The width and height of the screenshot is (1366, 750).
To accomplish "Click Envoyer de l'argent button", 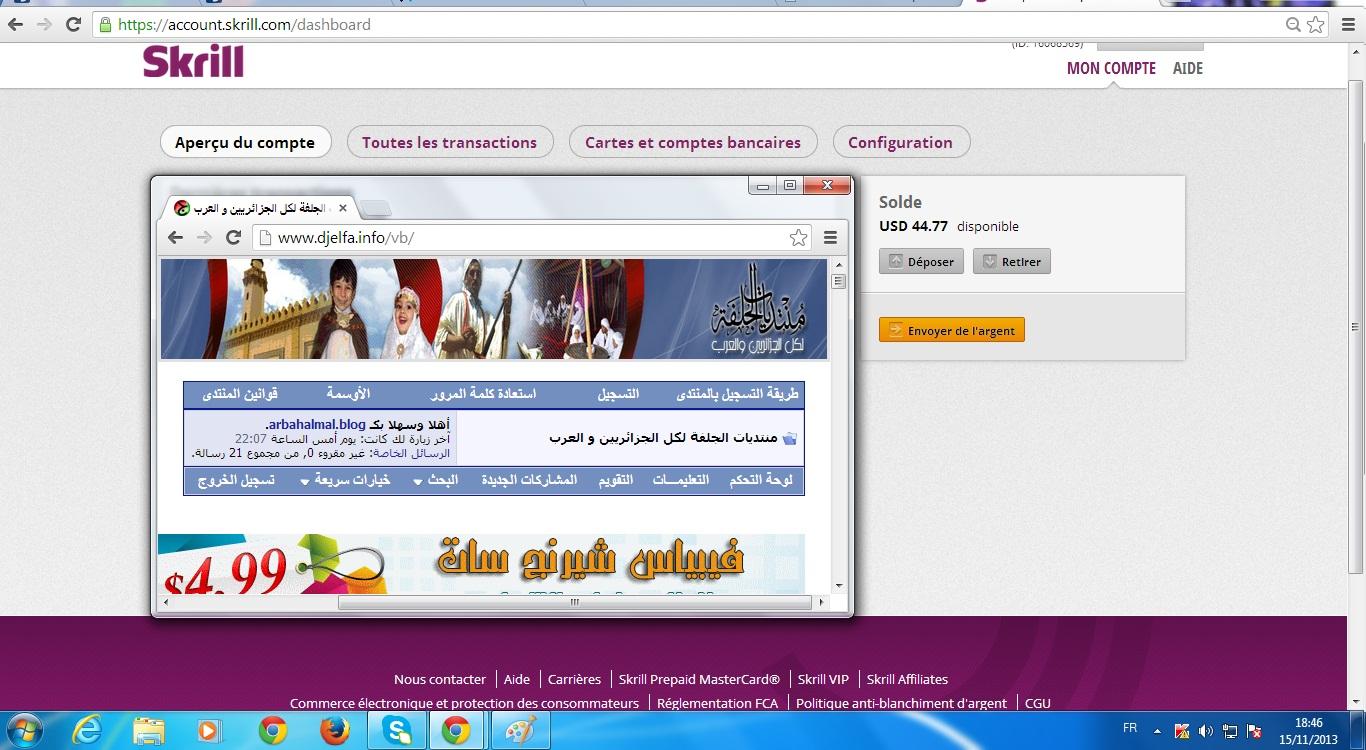I will tap(951, 330).
